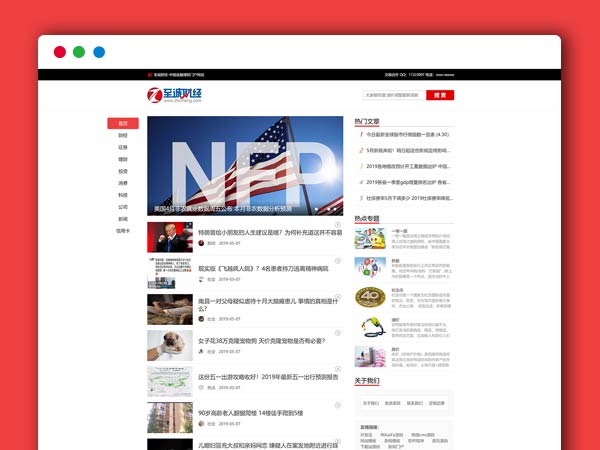Select the last carousel dot on the banner

tap(335, 209)
